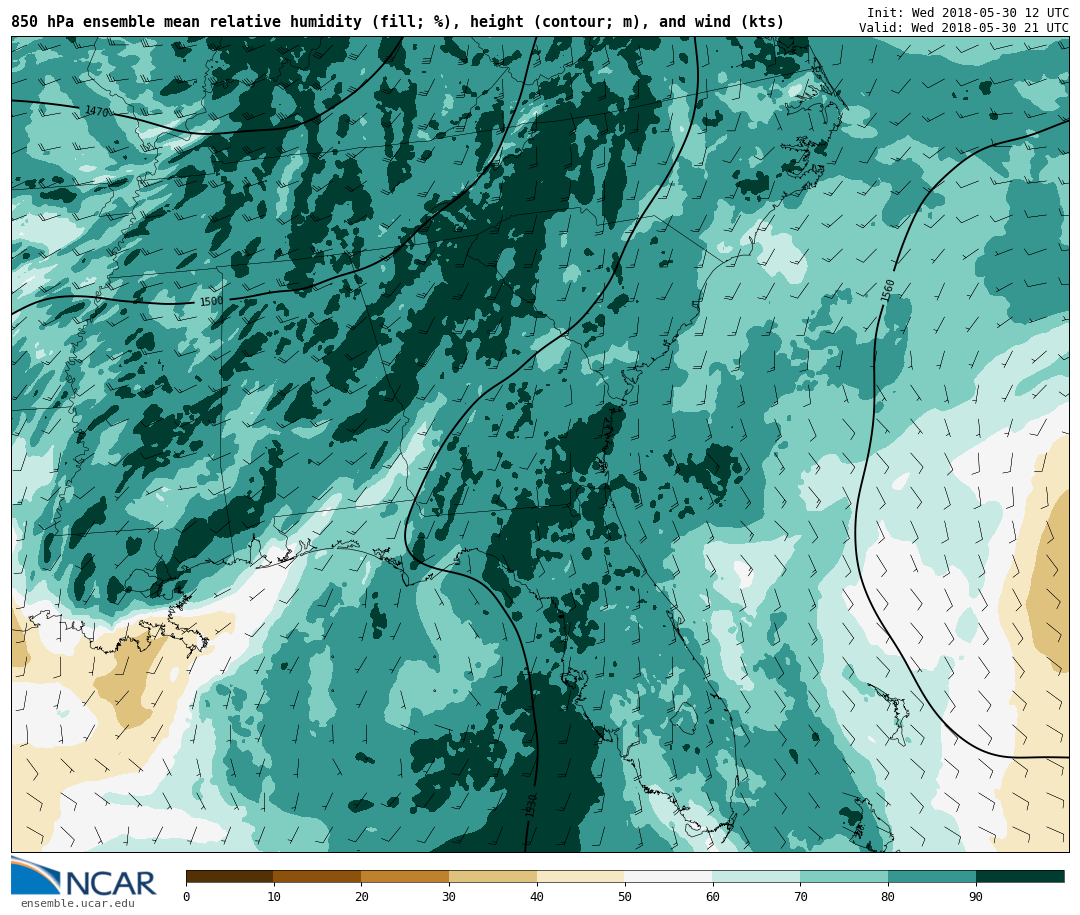Click the colorbar tick label 20
The height and width of the screenshot is (915, 1080).
(x=362, y=896)
